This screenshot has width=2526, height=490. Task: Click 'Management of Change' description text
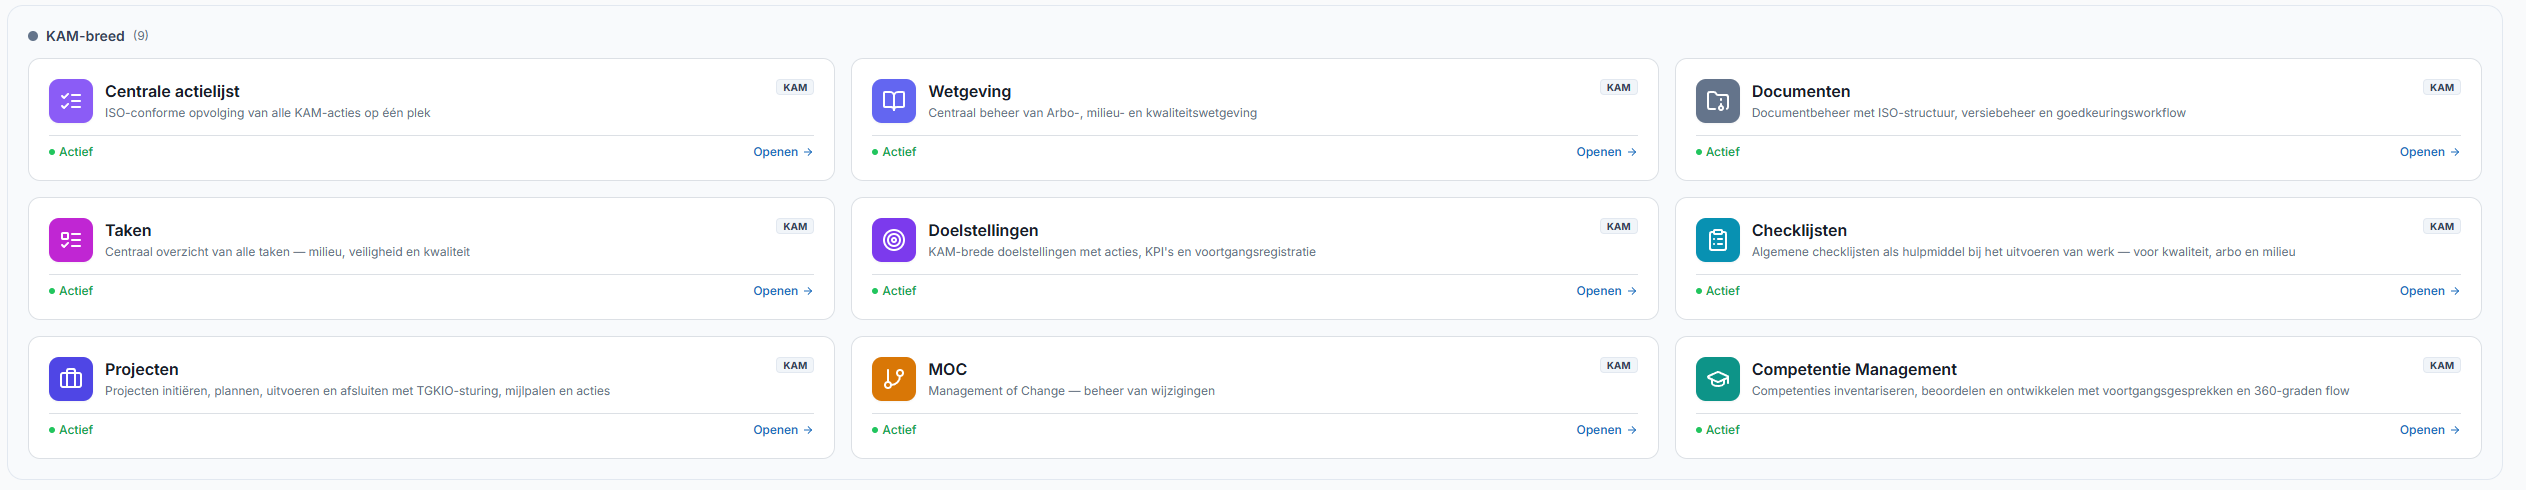coord(1071,391)
